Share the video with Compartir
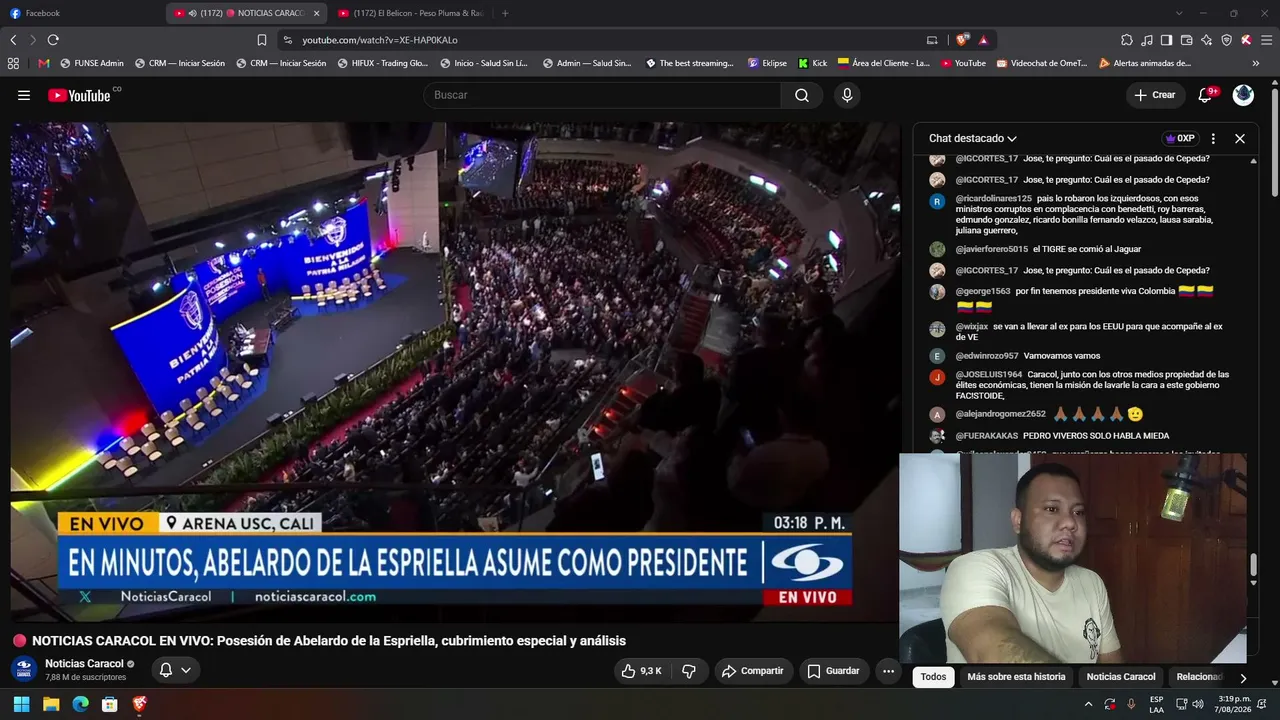 753,671
